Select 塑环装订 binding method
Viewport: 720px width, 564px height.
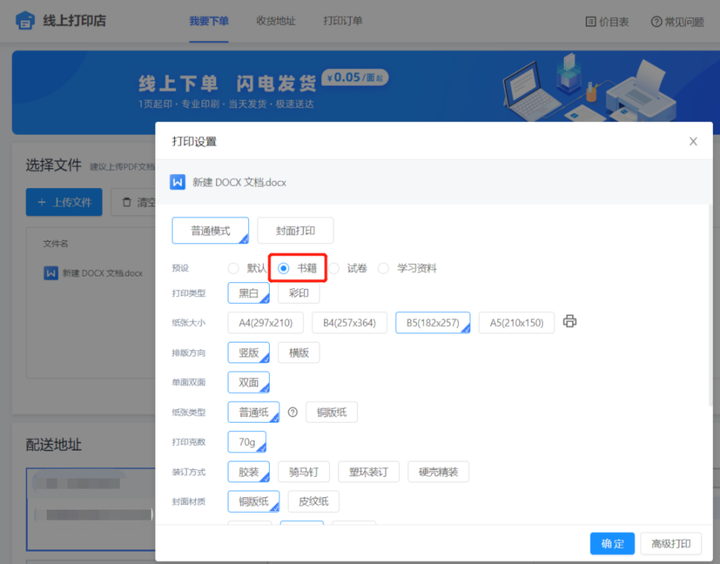[x=369, y=472]
